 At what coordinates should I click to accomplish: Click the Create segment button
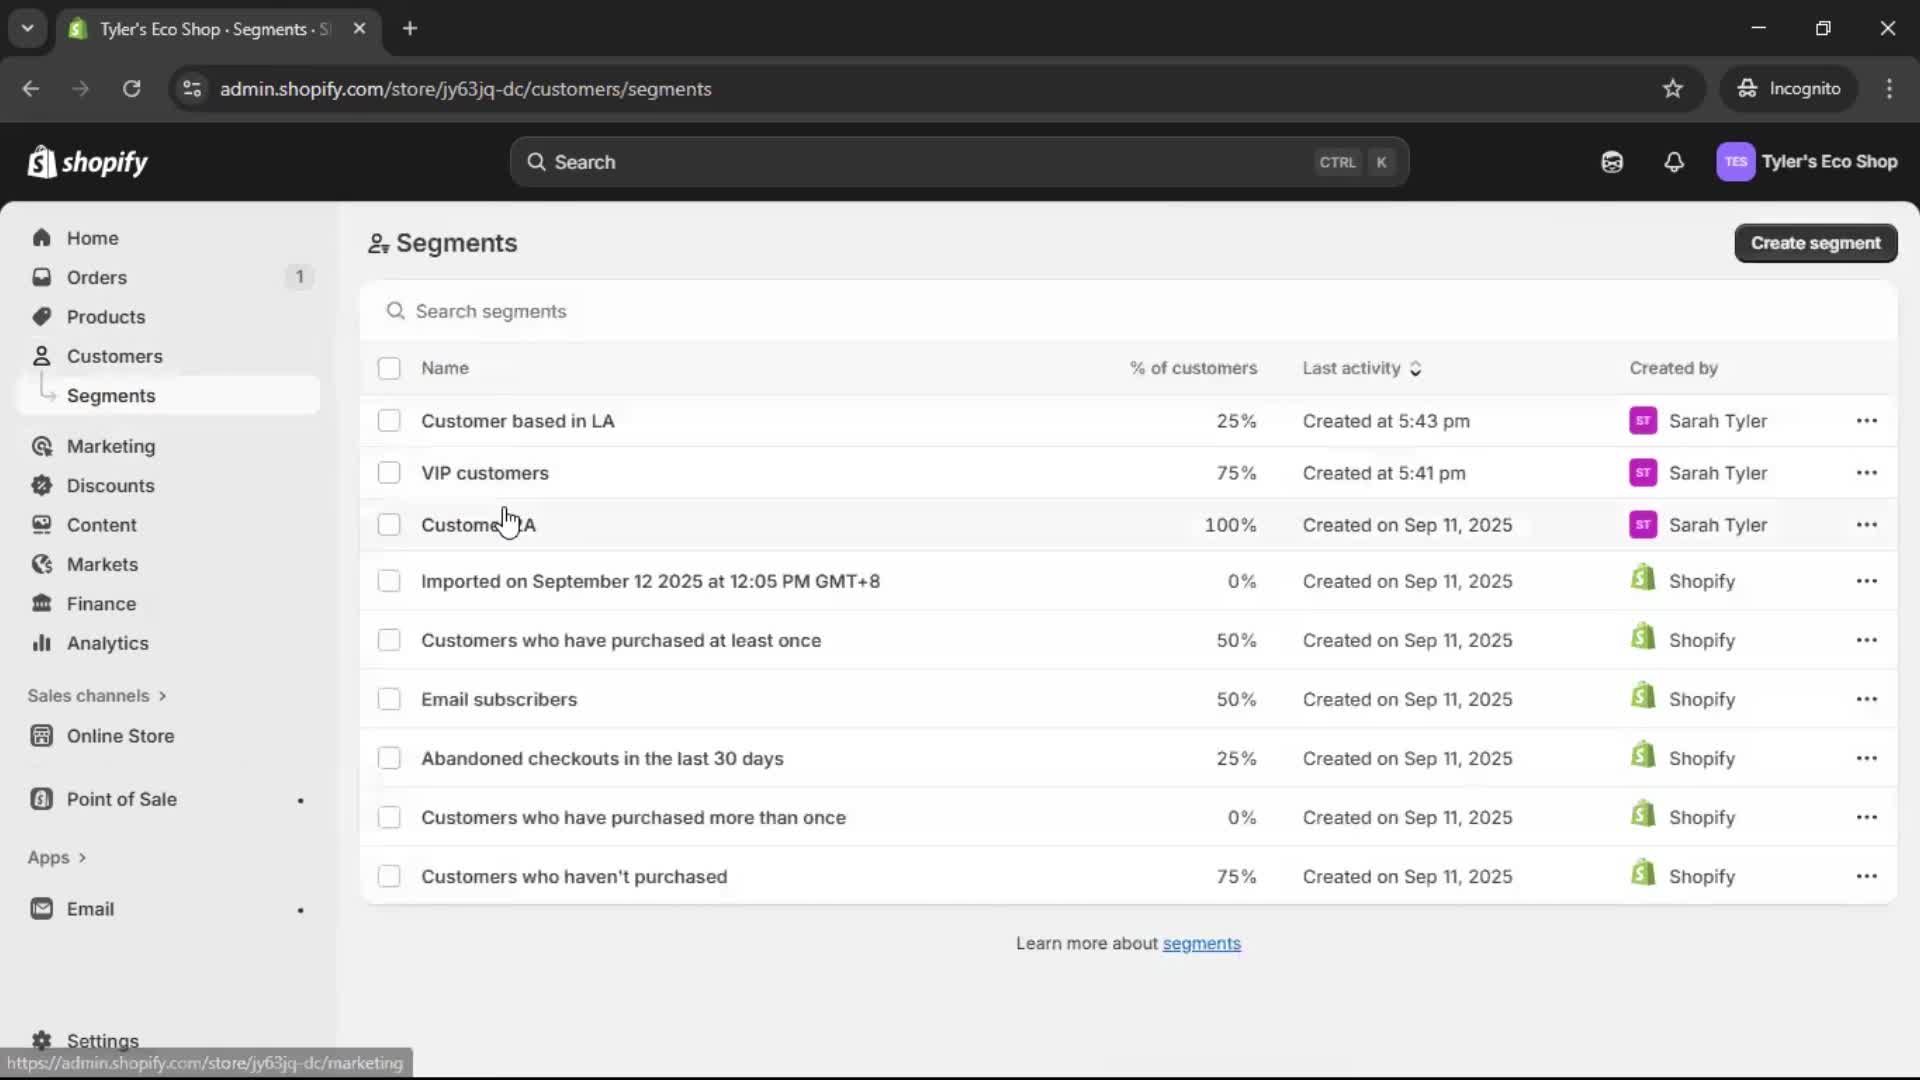1815,243
